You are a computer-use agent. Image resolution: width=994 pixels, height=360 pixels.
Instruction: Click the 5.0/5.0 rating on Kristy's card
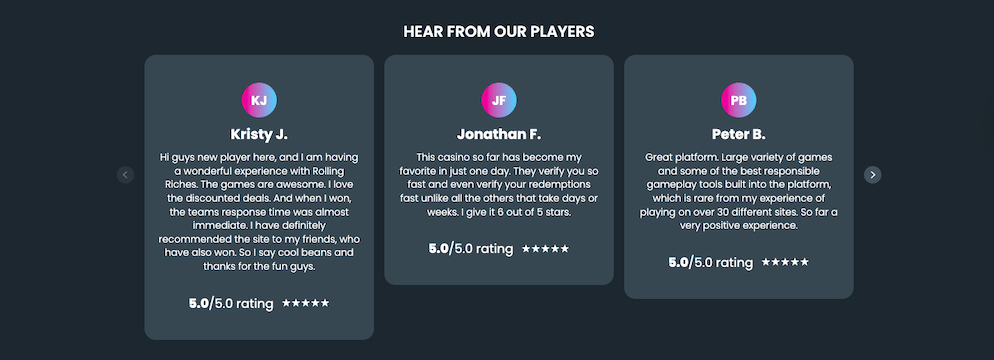pos(231,304)
